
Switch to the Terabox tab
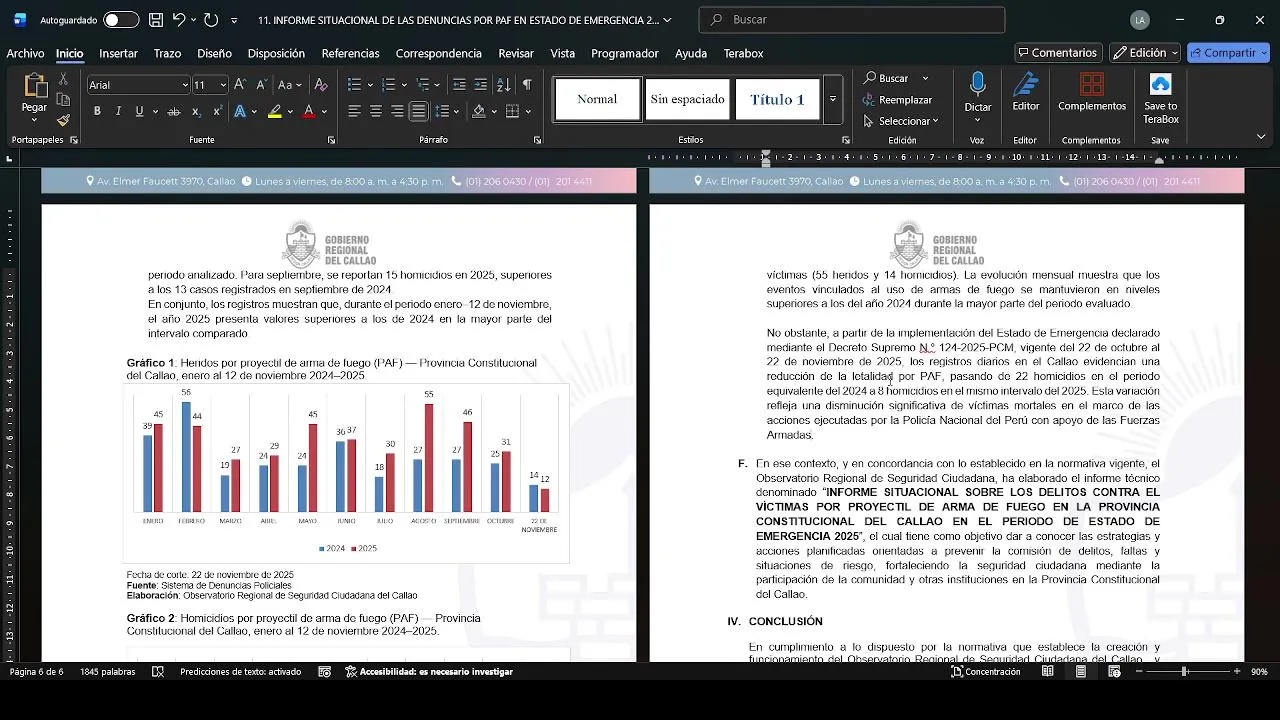(743, 53)
